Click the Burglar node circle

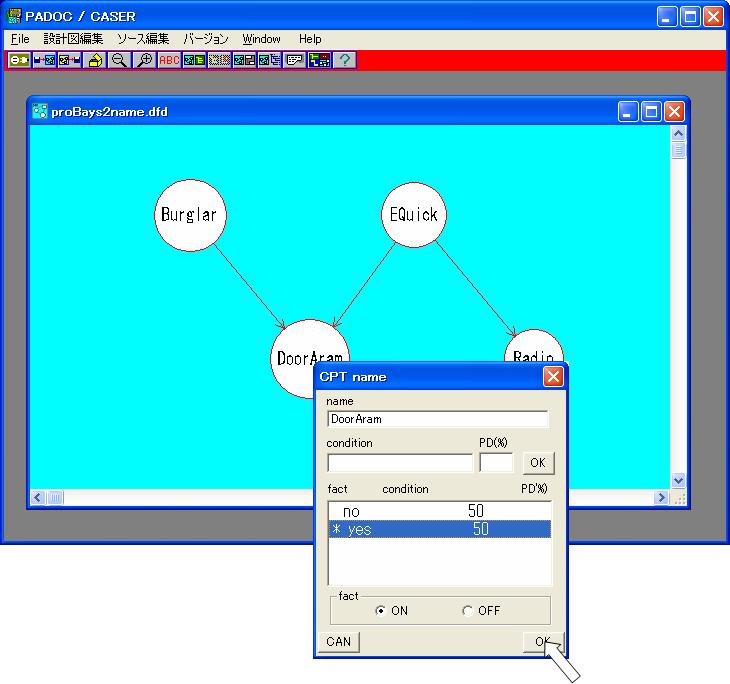coord(188,215)
